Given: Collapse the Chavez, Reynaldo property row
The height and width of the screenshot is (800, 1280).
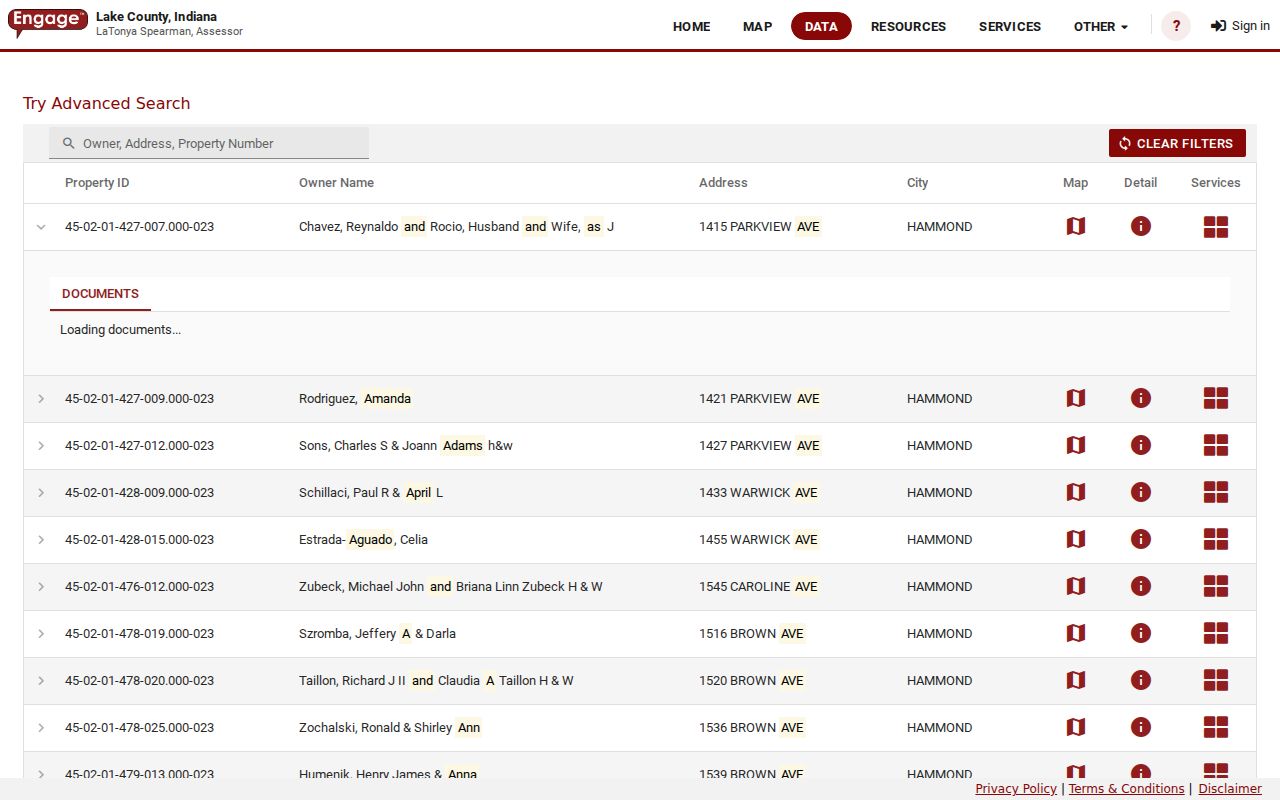Looking at the screenshot, I should (41, 227).
